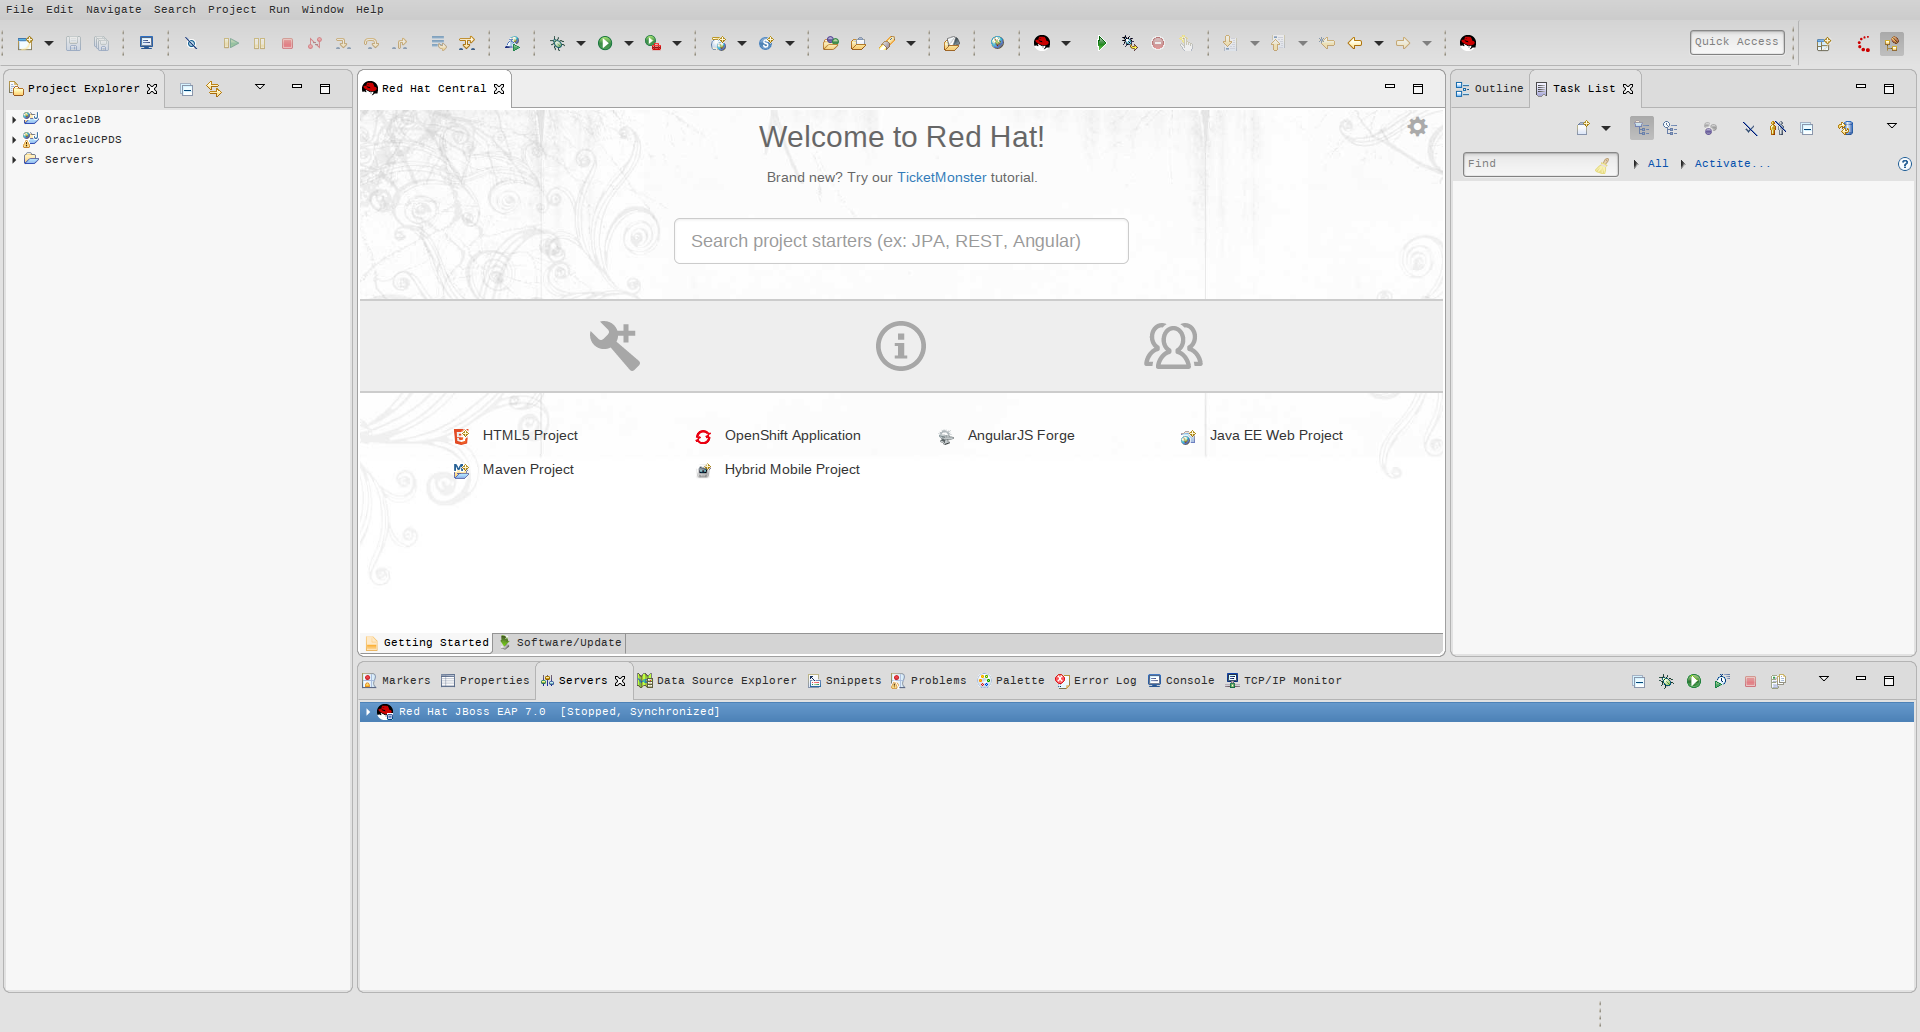Click the red Terminate square icon
Screen dimensions: 1920x1032
click(x=287, y=43)
